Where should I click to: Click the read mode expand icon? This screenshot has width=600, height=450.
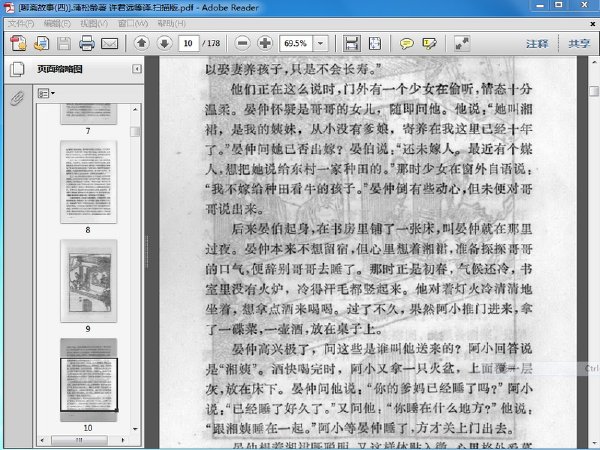462,43
